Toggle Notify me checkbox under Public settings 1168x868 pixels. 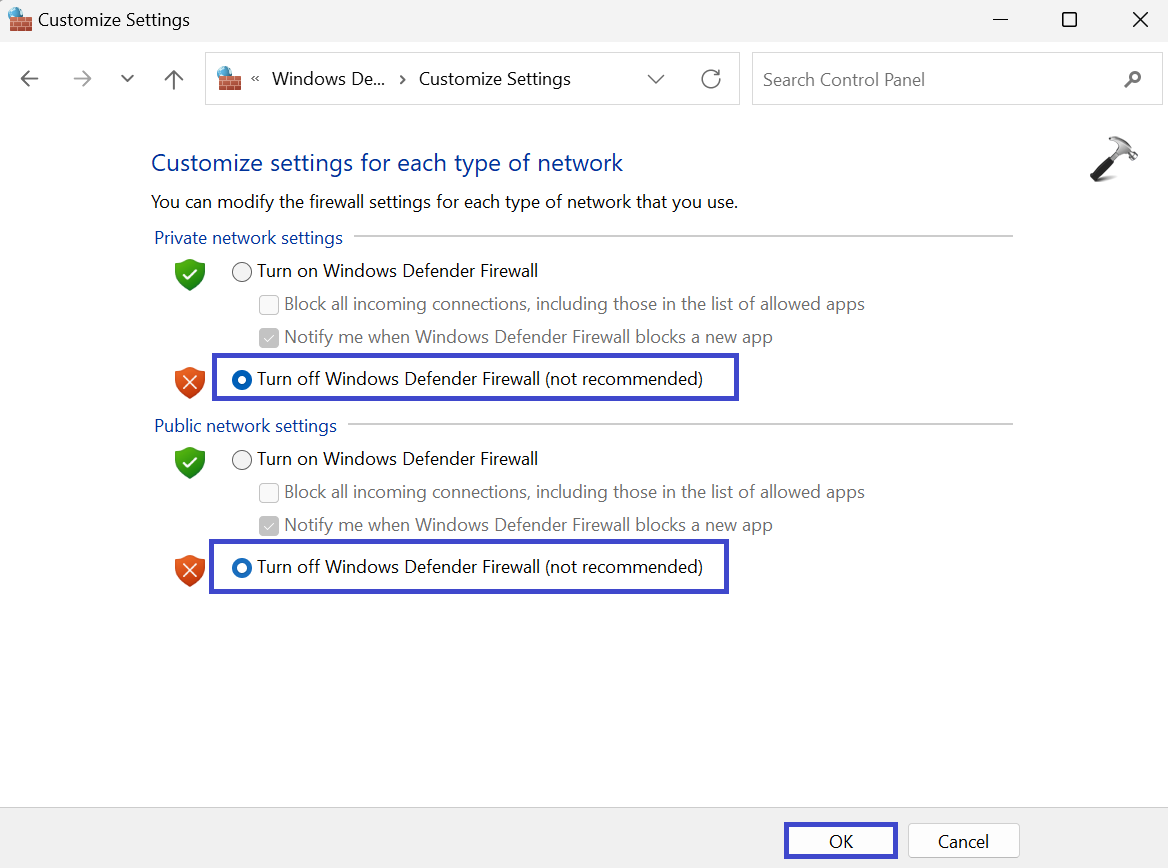click(268, 526)
